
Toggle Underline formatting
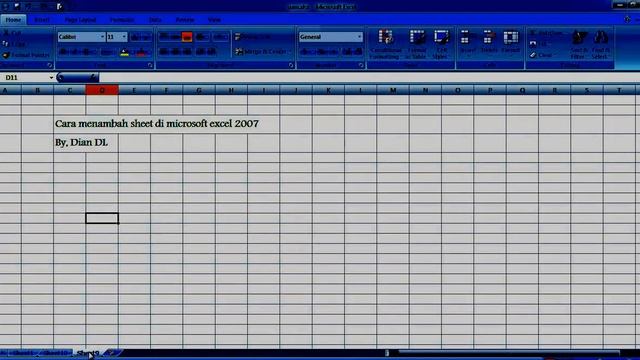pyautogui.click(x=87, y=52)
